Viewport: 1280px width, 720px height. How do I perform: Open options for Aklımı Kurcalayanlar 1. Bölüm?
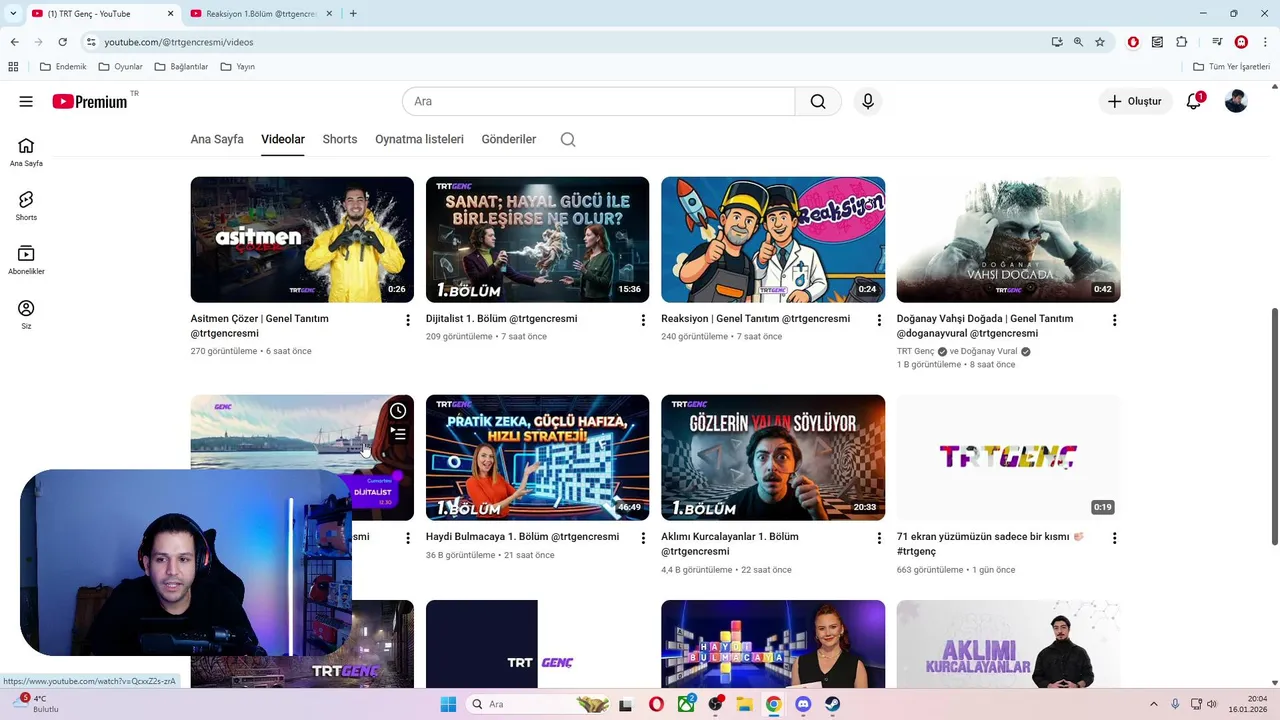pos(878,538)
